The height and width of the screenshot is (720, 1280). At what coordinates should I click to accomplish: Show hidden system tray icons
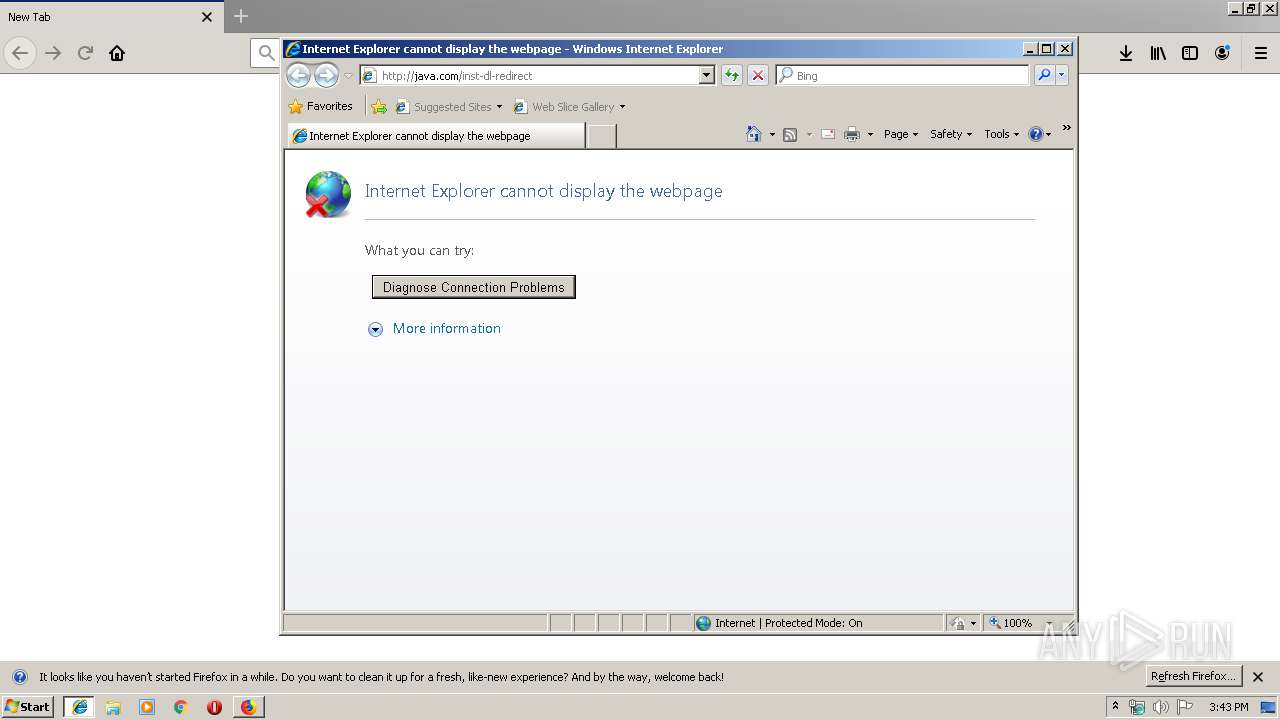(x=1115, y=706)
